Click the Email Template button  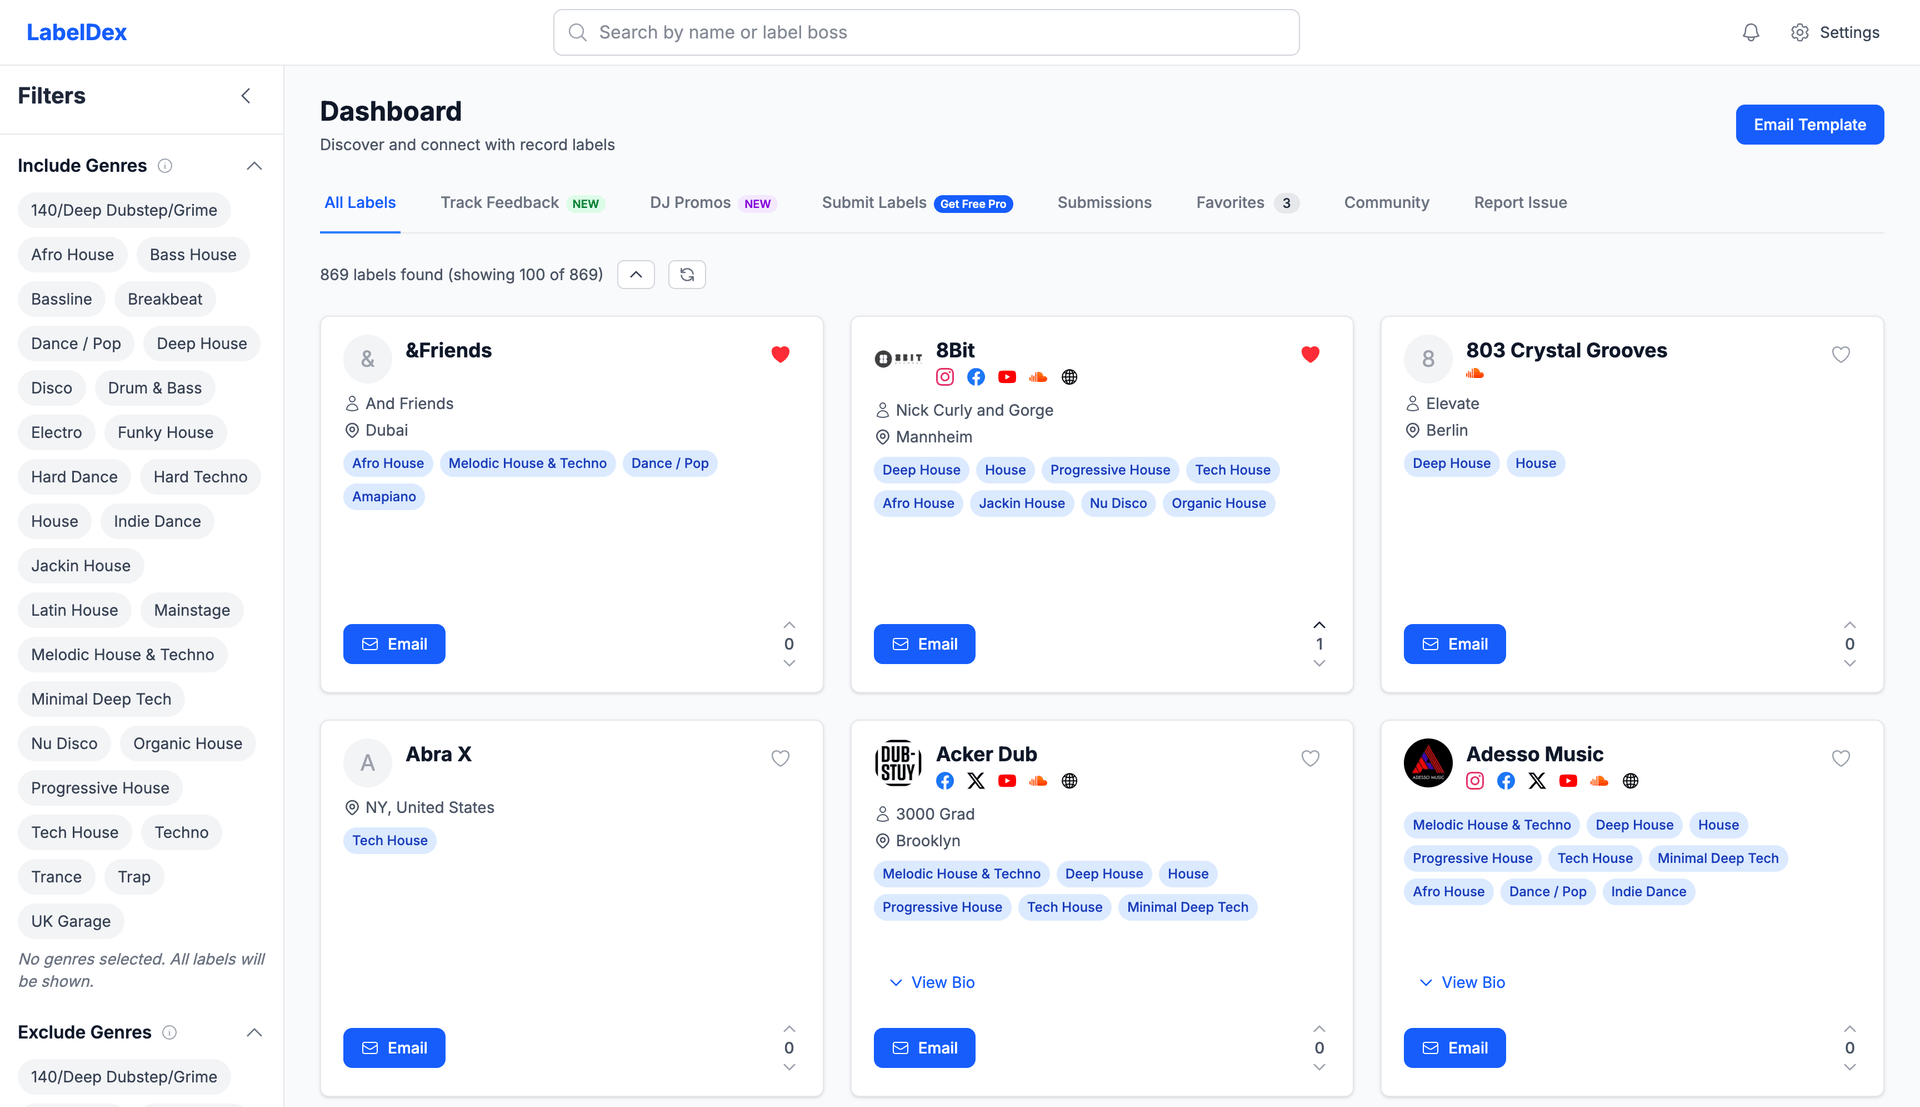[x=1809, y=124]
